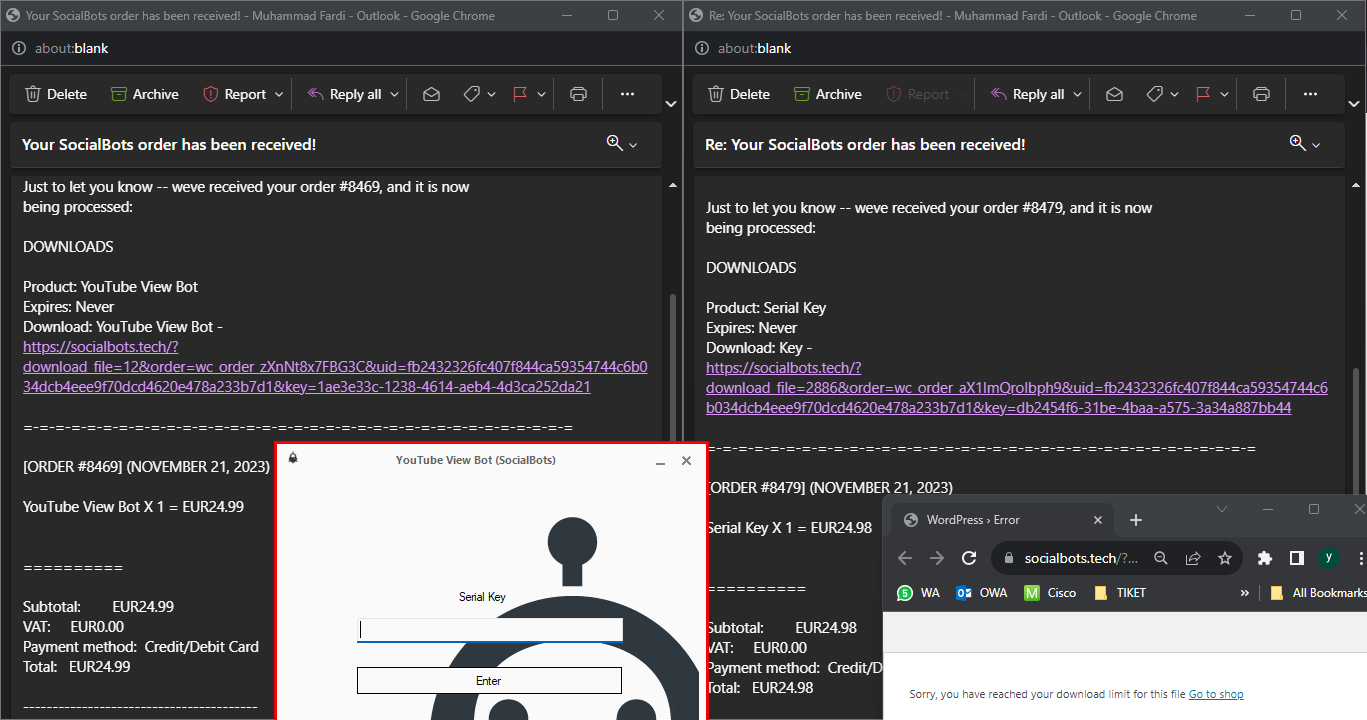Go back in the WordPress Chrome window
1367x720 pixels.
point(905,558)
